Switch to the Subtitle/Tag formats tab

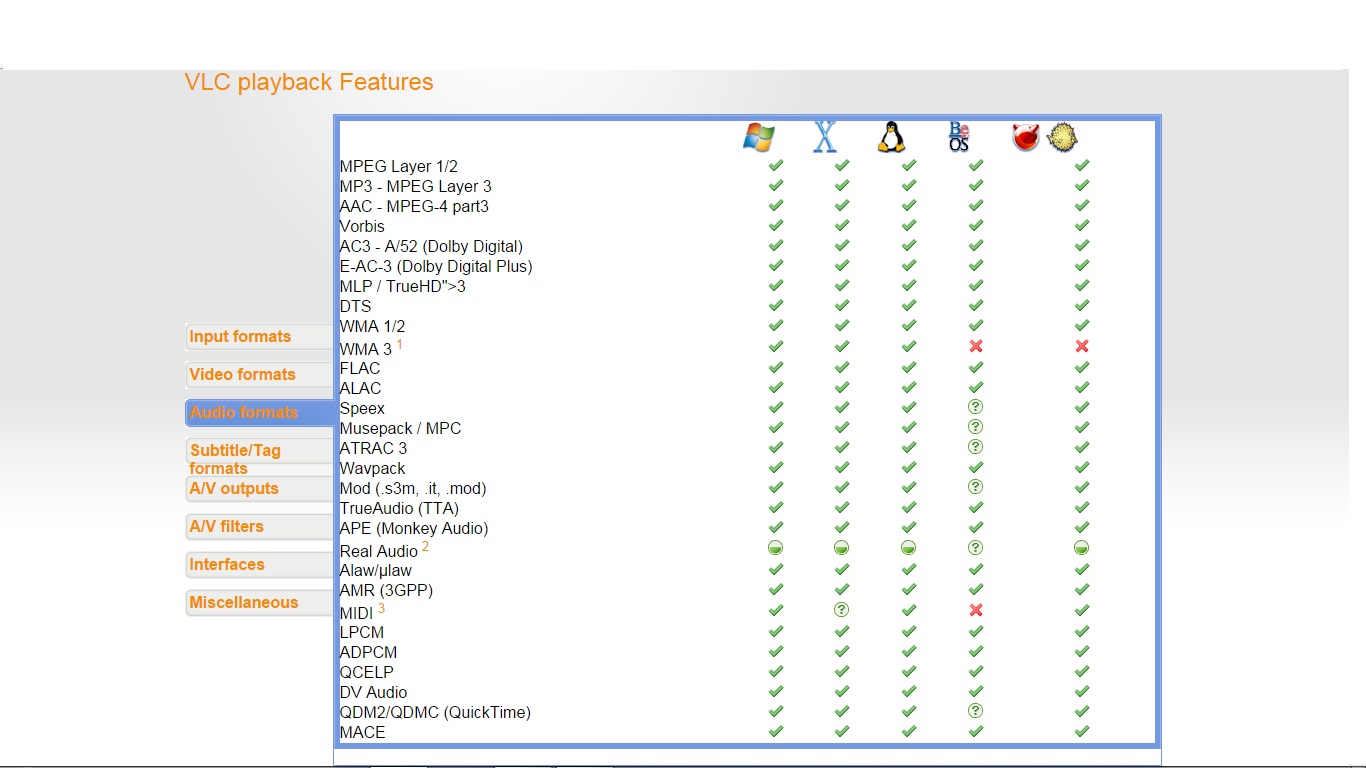(x=260, y=452)
